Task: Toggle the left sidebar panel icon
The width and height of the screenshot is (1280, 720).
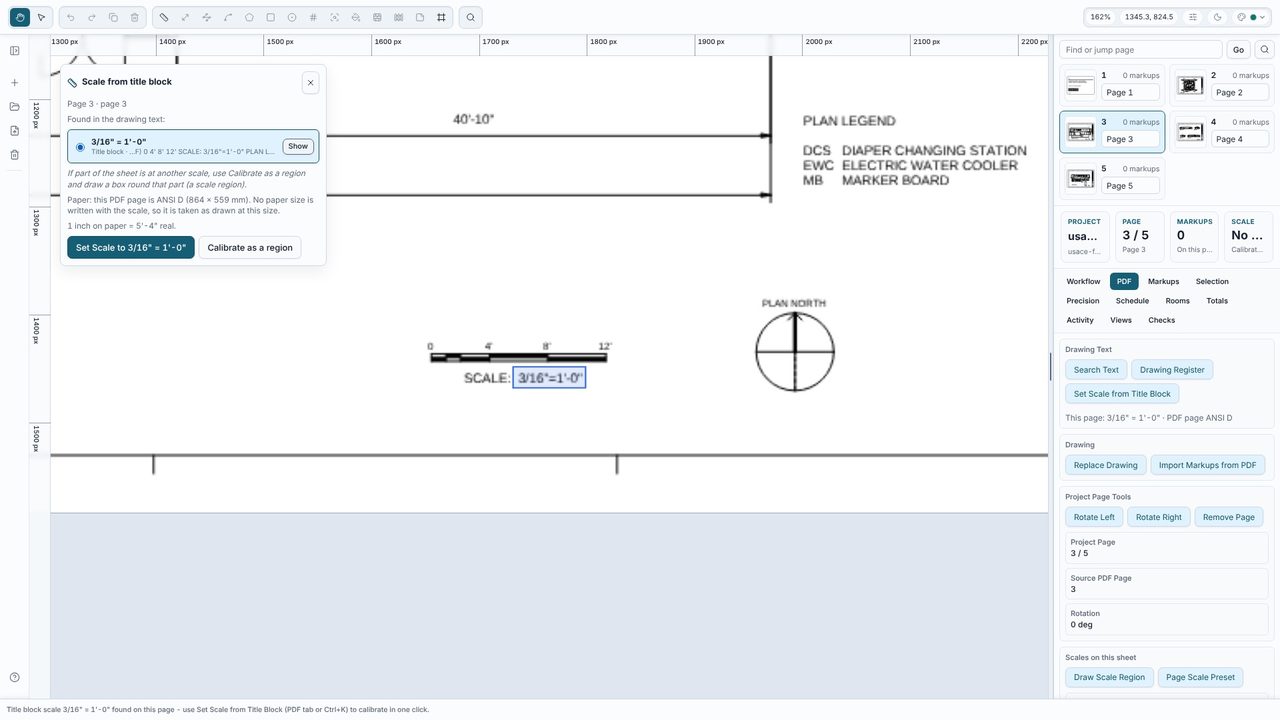Action: [x=15, y=51]
